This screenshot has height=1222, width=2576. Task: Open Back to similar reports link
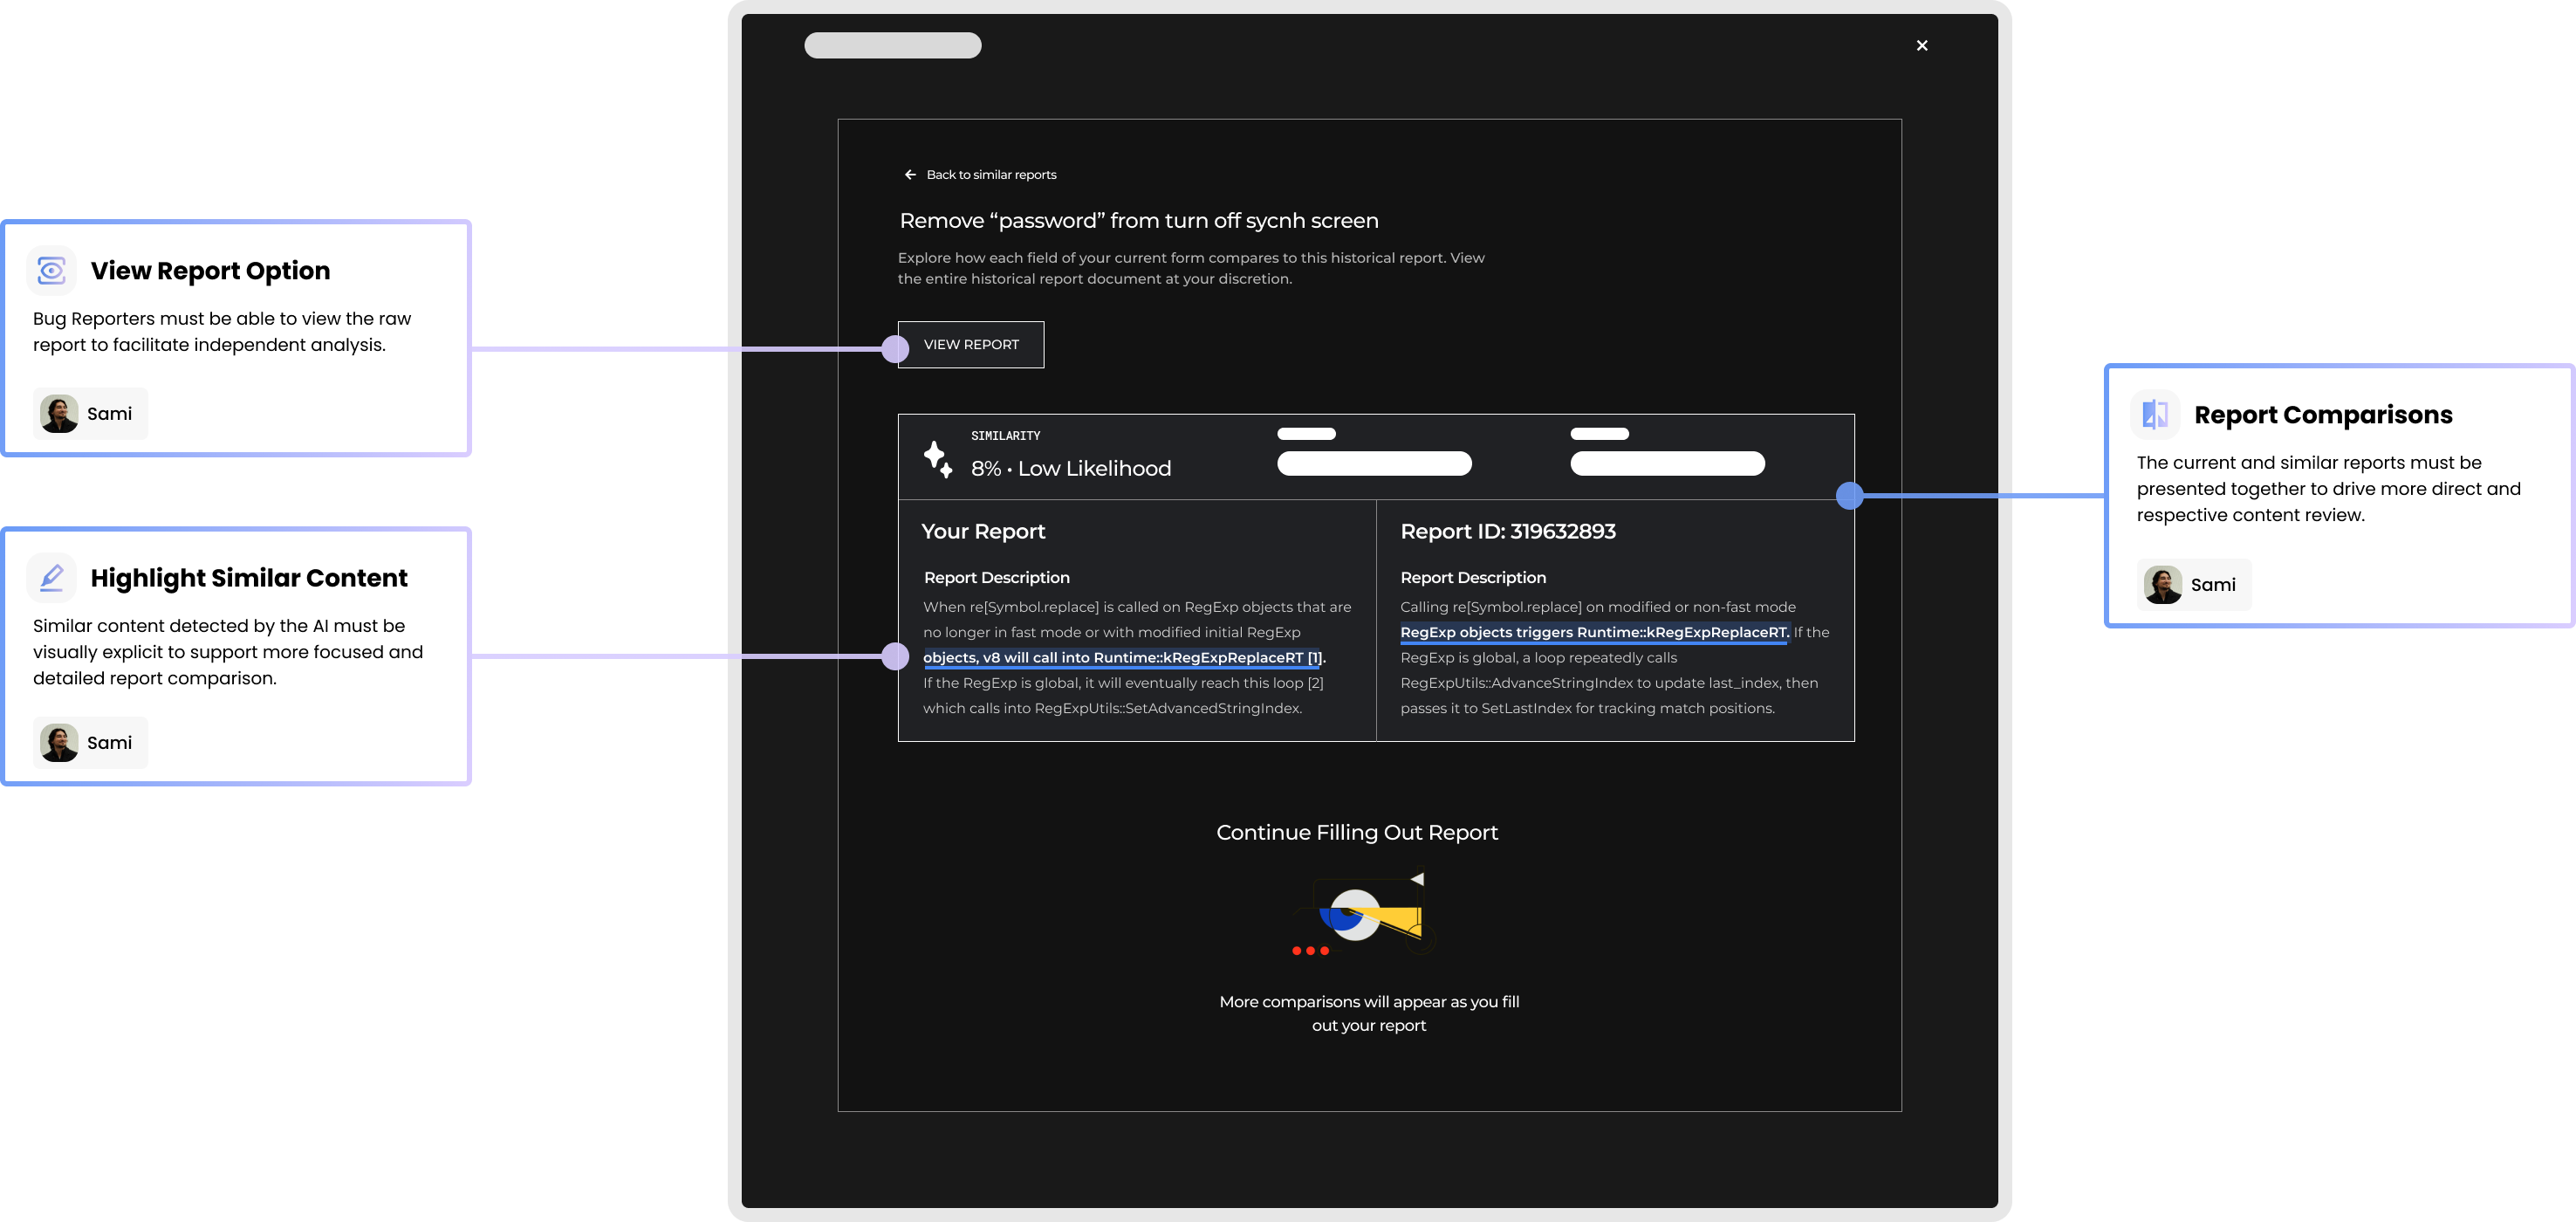click(990, 175)
